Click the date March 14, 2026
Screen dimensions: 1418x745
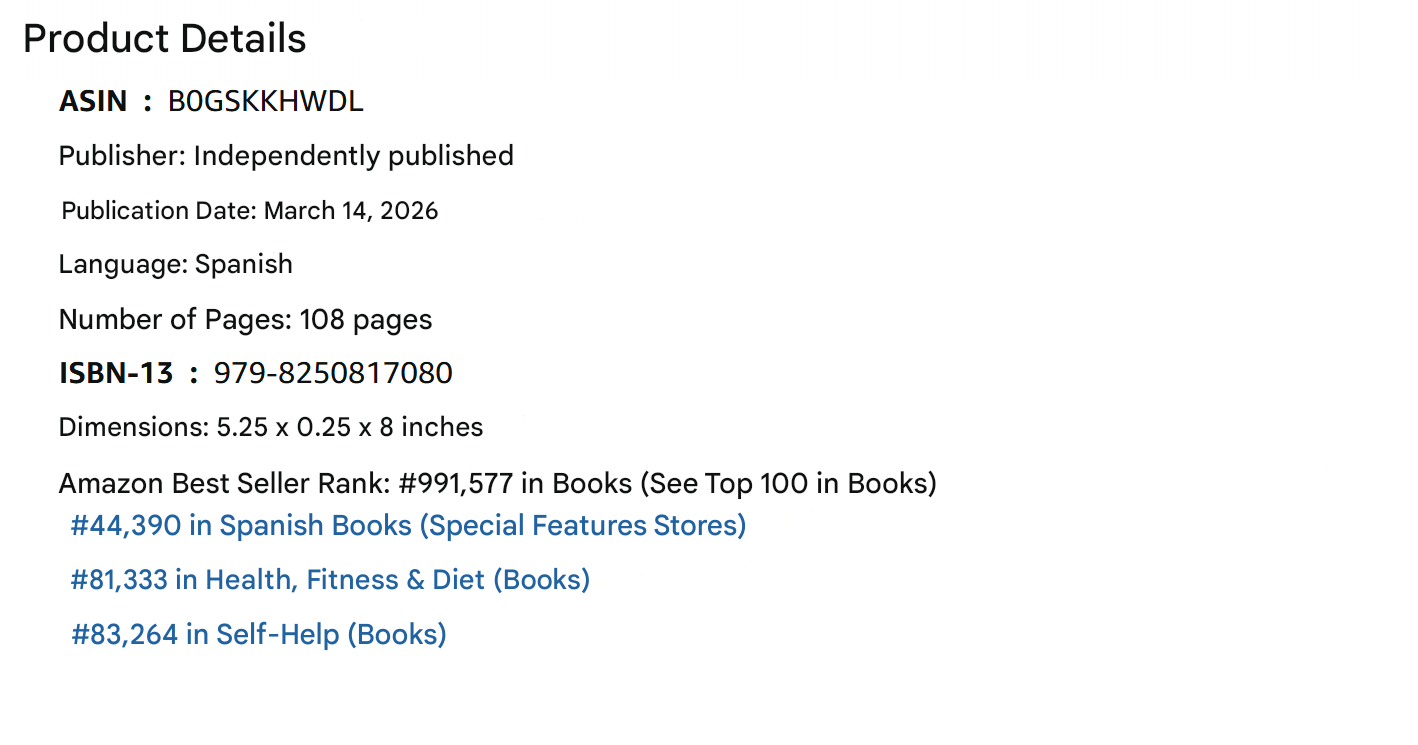[x=351, y=211]
